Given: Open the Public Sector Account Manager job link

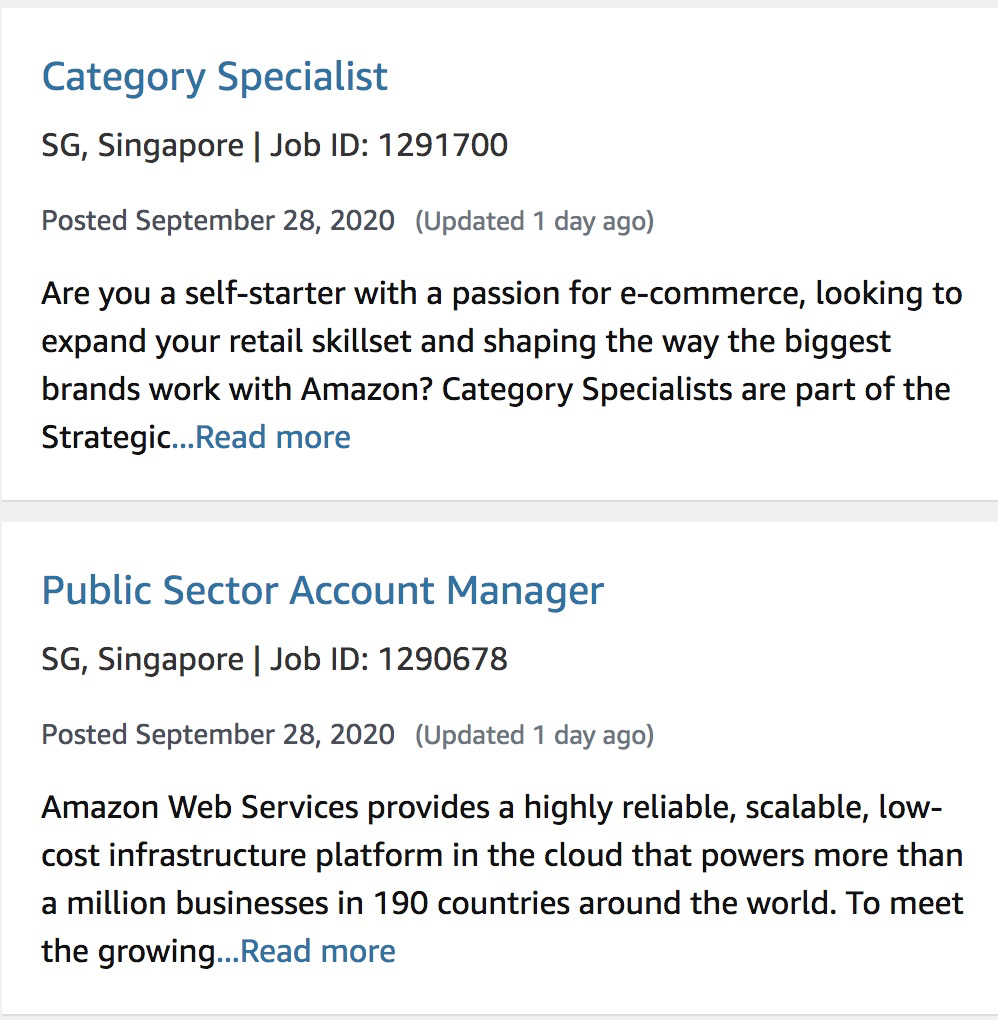Looking at the screenshot, I should coord(322,591).
